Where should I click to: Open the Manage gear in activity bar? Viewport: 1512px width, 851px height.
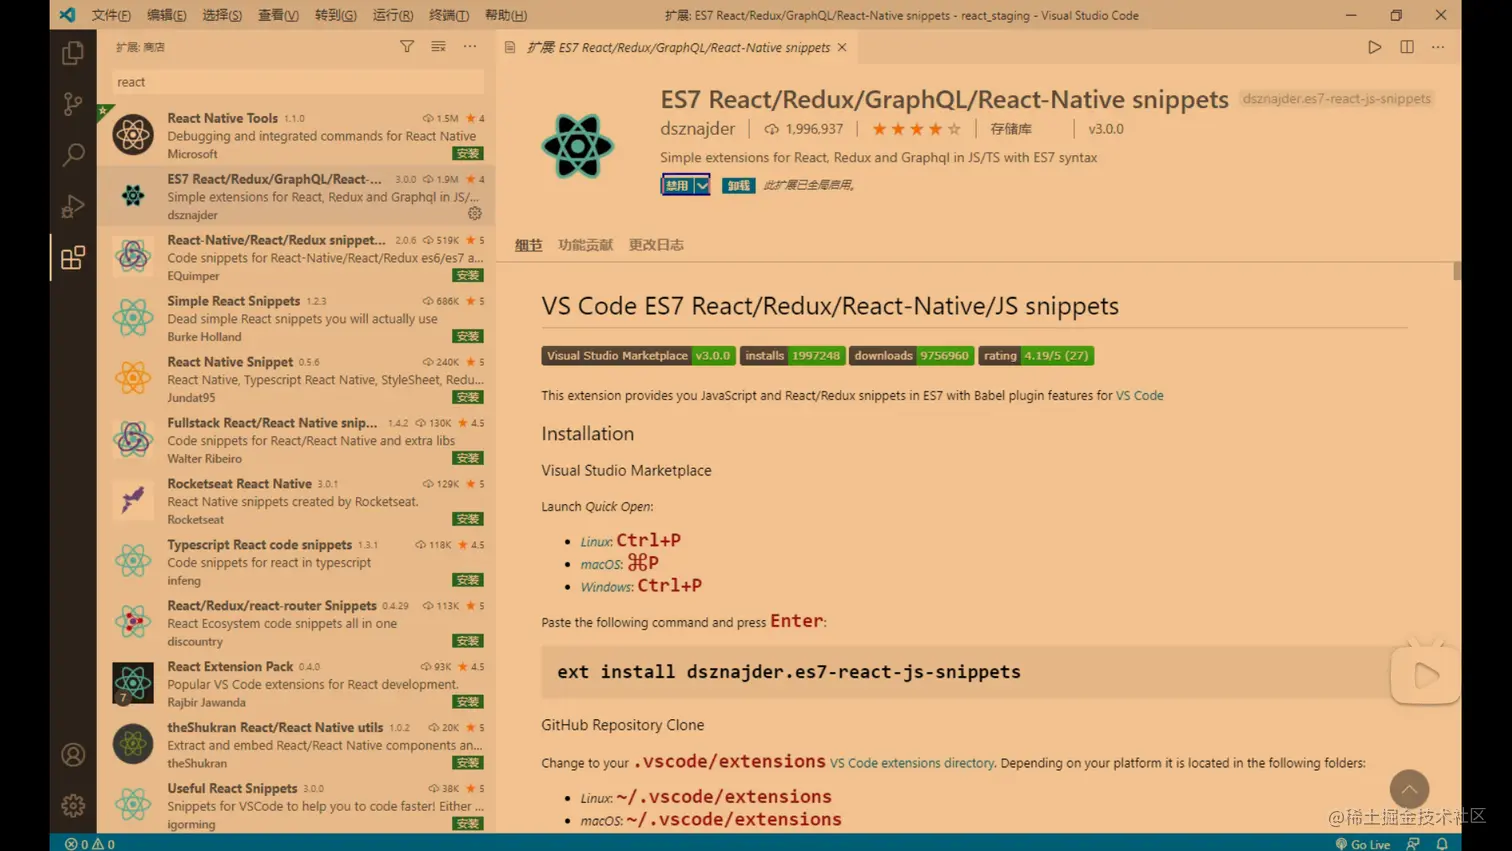click(73, 805)
